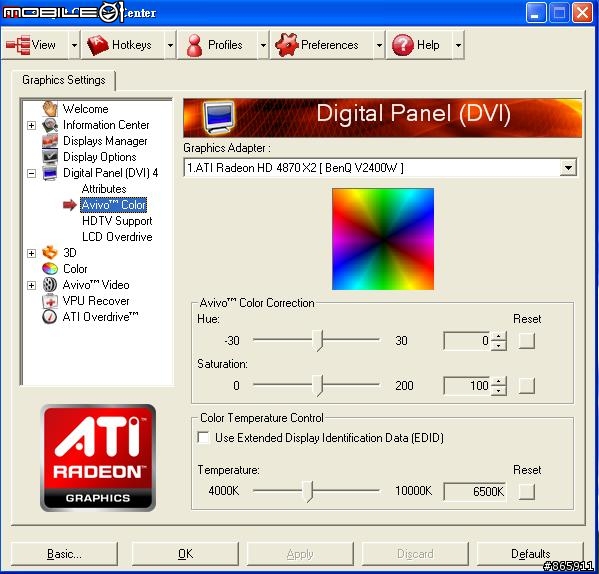Click the Hue value input field

pyautogui.click(x=467, y=341)
